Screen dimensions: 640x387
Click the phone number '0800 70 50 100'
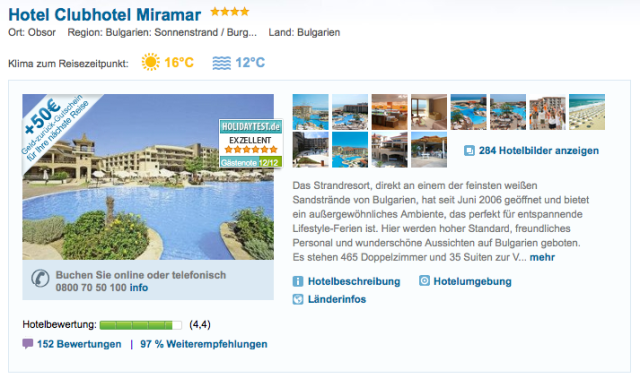[x=91, y=287]
